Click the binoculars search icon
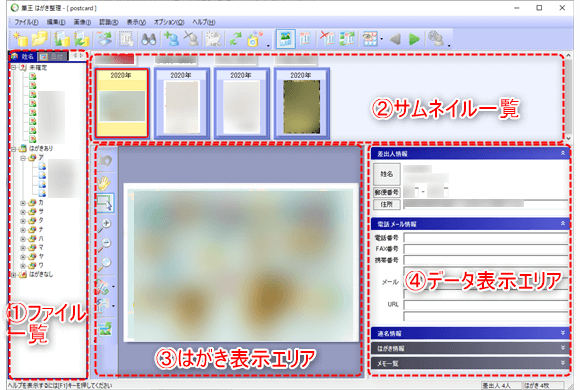The image size is (580, 390). tap(148, 39)
